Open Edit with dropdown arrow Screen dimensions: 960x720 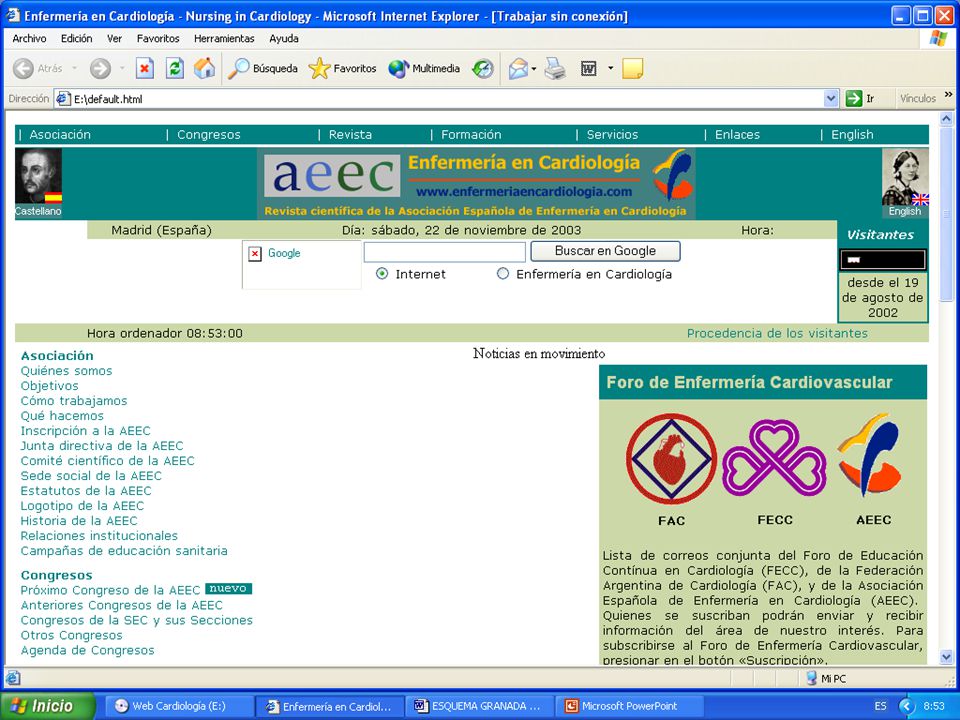[x=610, y=69]
